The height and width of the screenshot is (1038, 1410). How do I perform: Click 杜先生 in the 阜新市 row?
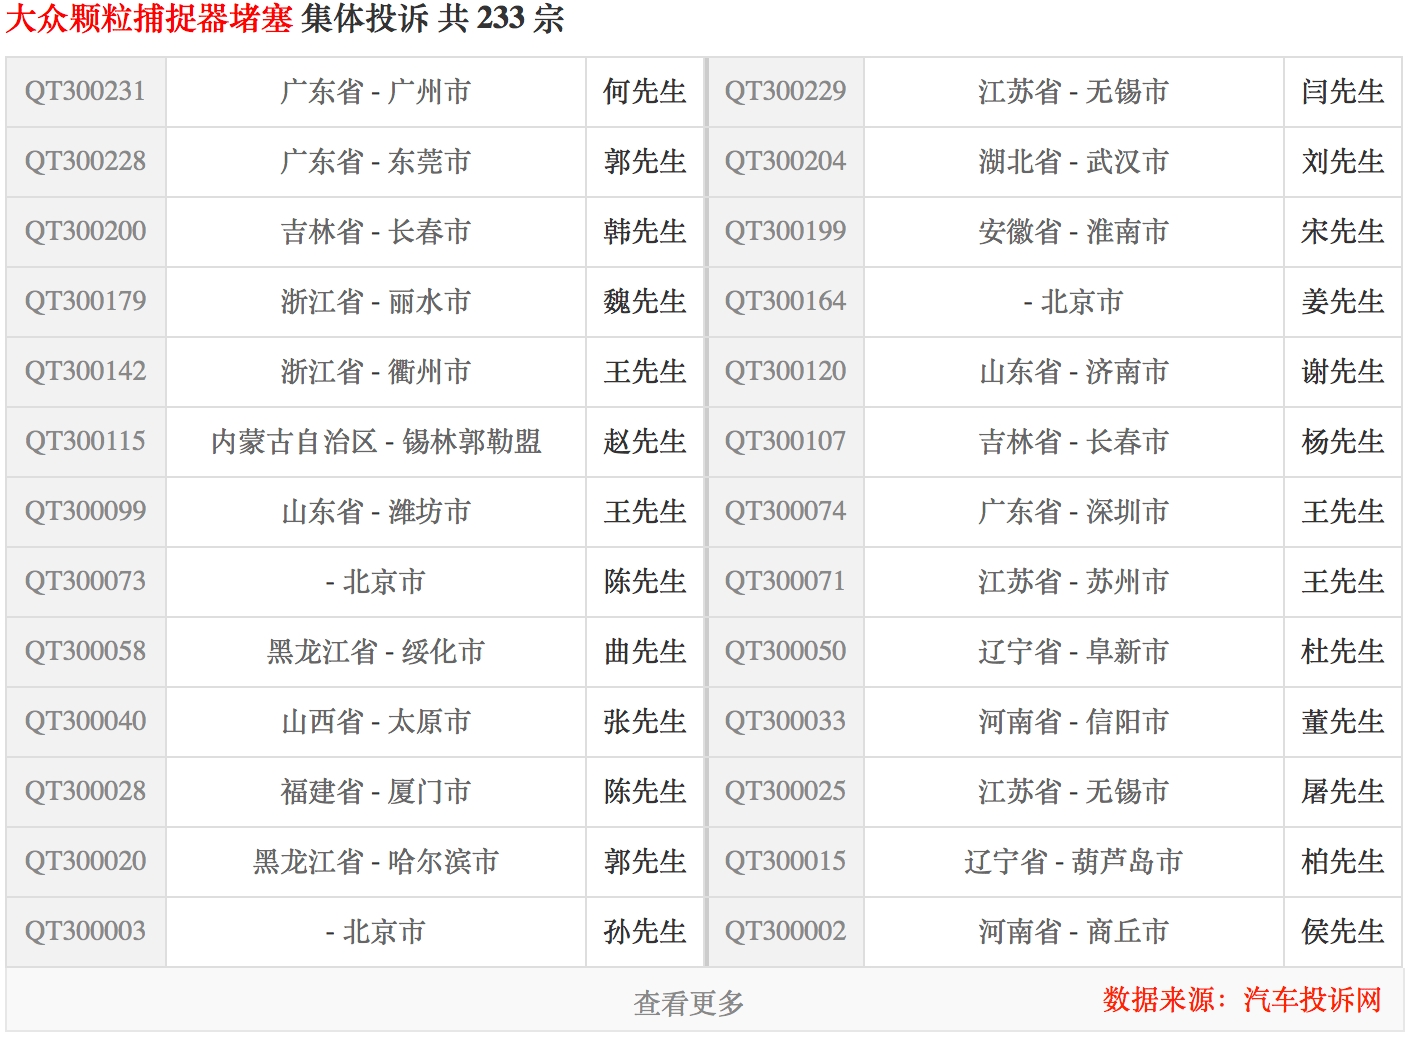click(x=1342, y=652)
